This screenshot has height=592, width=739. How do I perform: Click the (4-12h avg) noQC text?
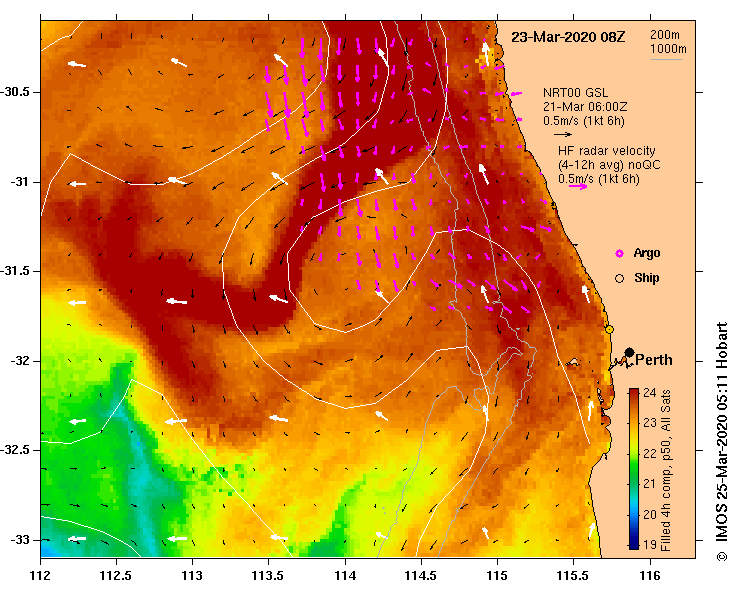pyautogui.click(x=609, y=165)
